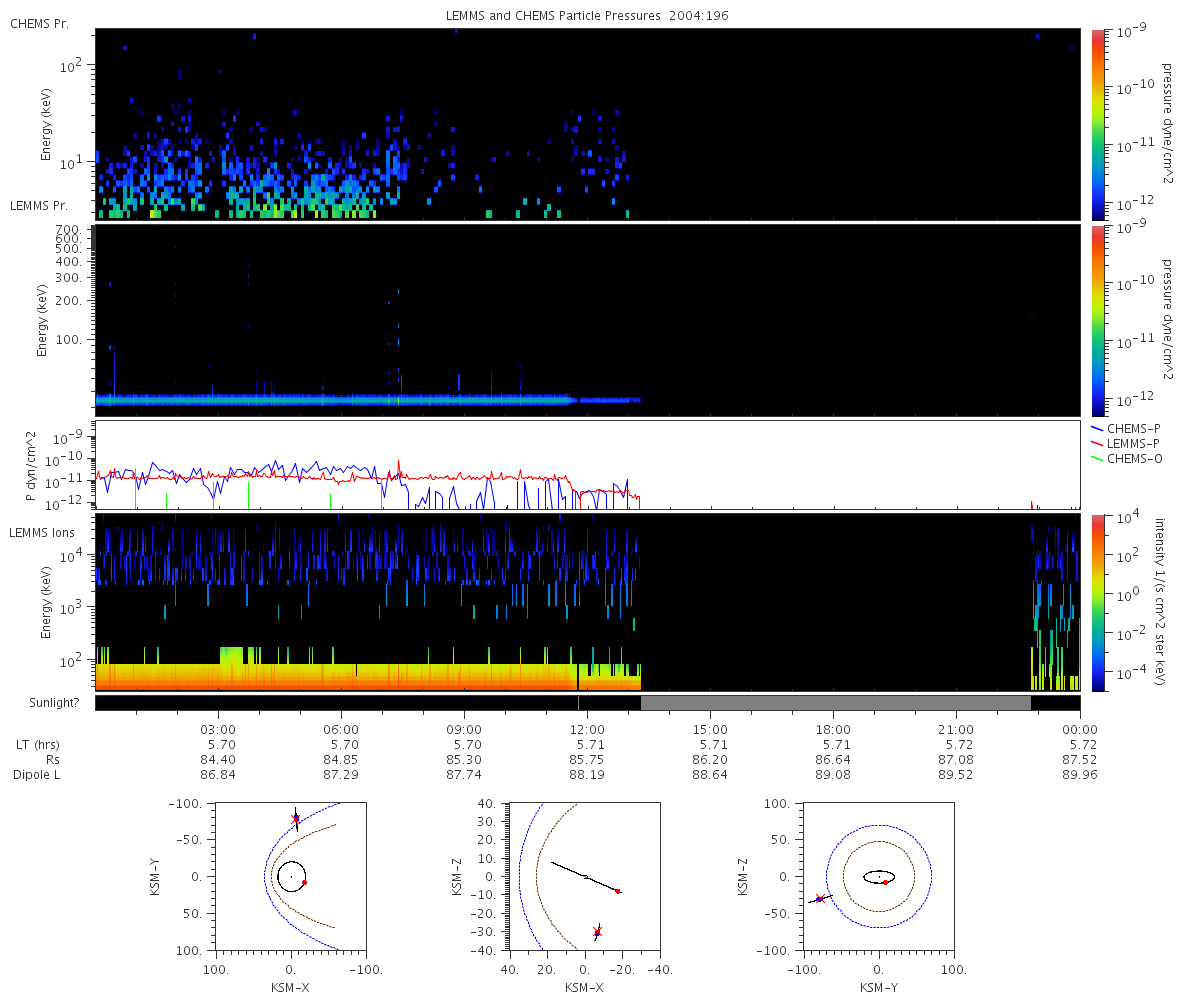Select the green CHEMS-O legend entry
The image size is (1200, 1000).
[1129, 458]
